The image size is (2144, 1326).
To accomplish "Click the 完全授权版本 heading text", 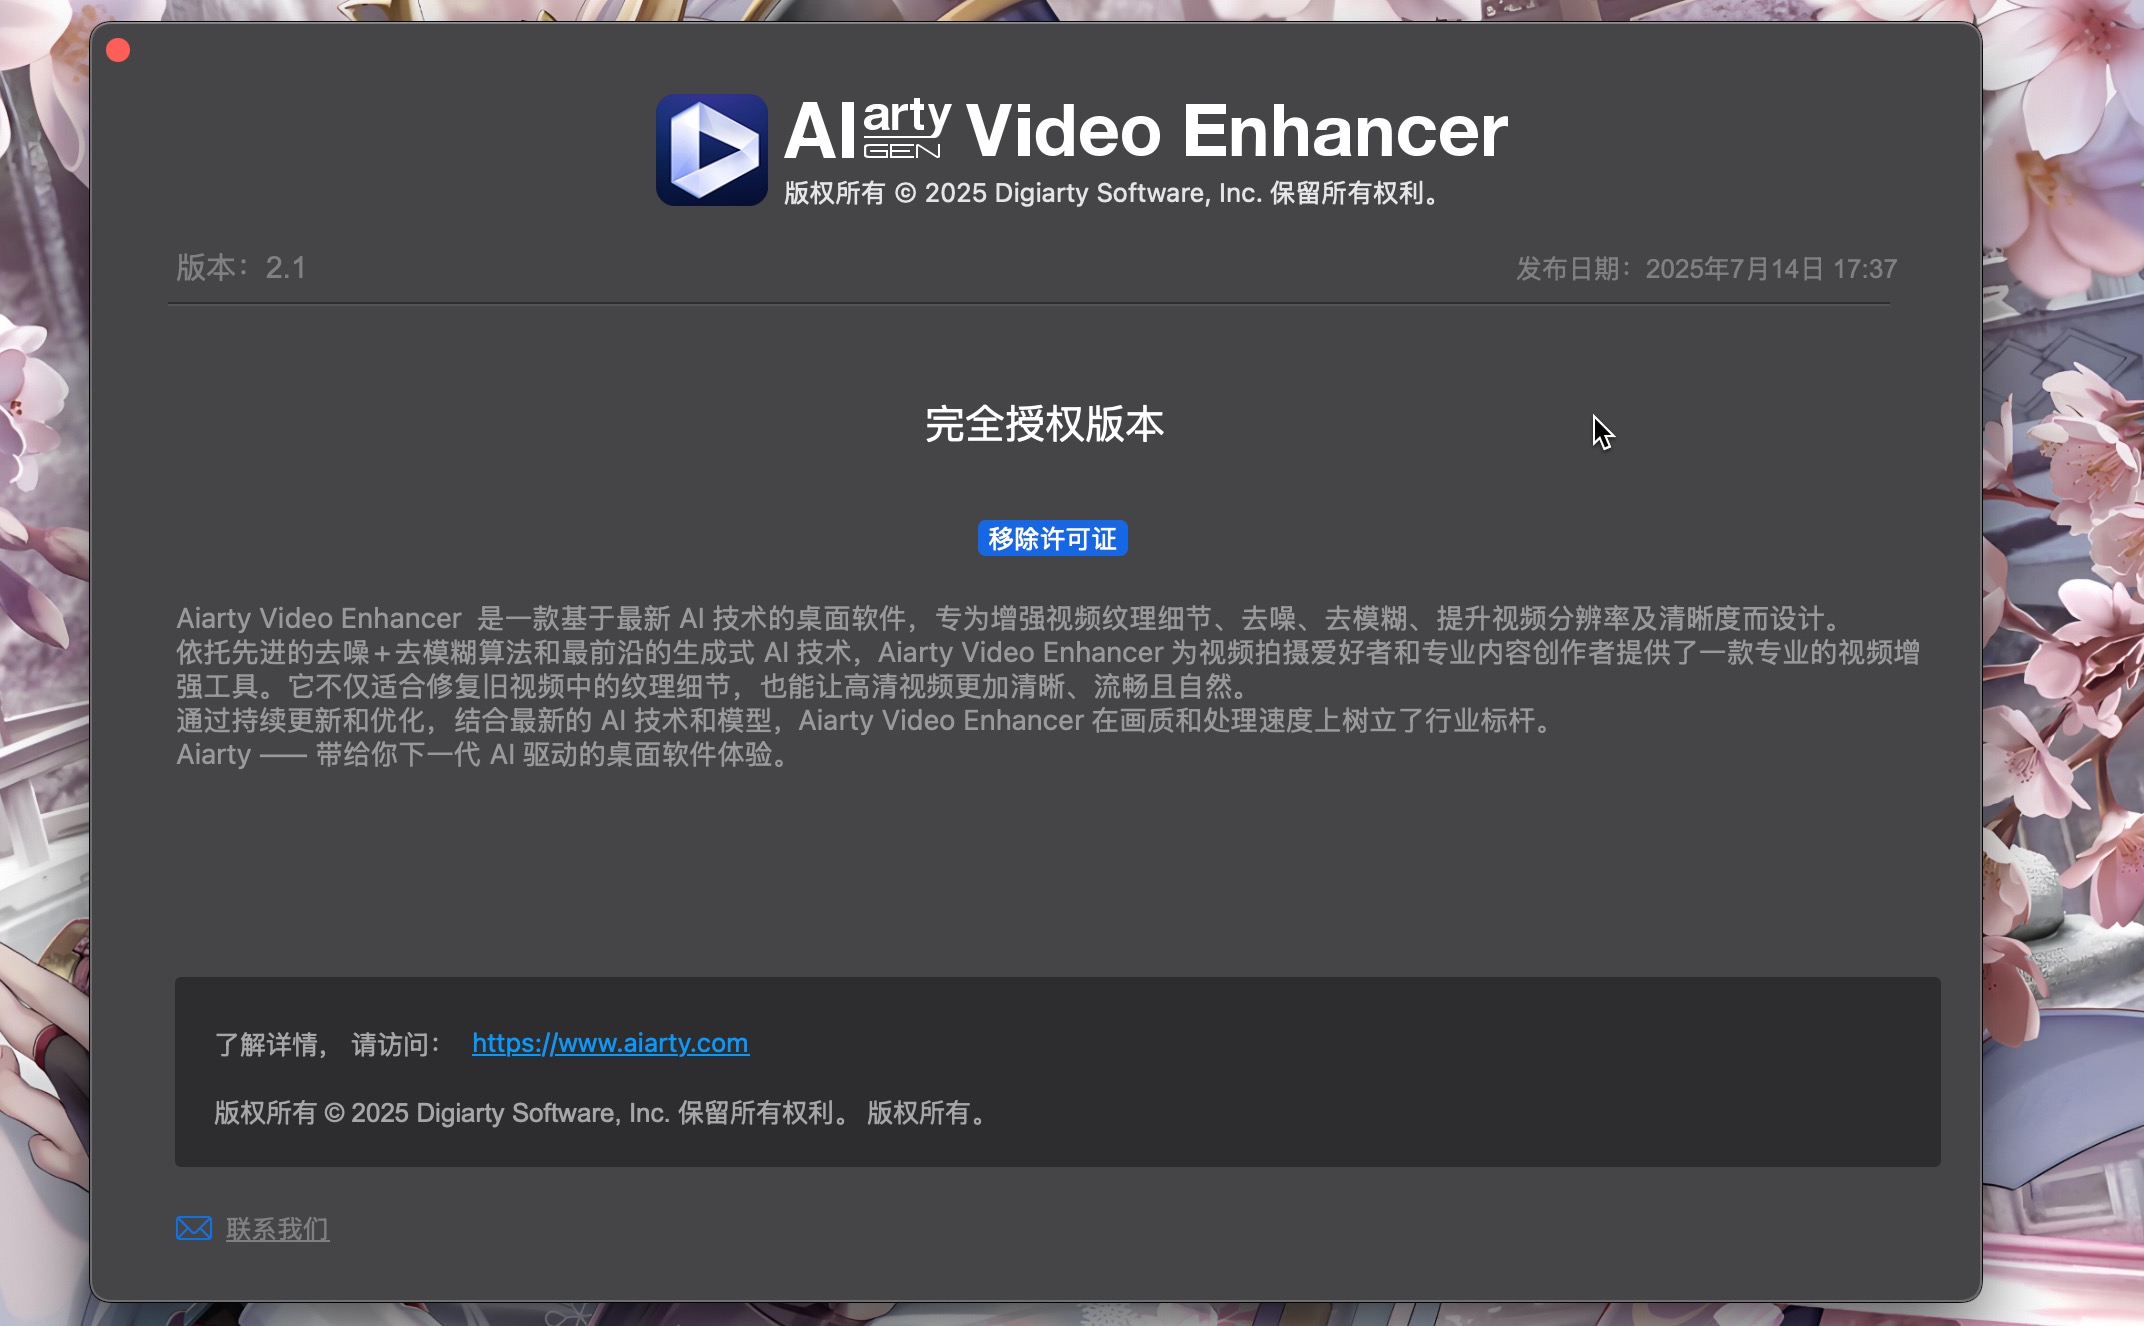I will pyautogui.click(x=1044, y=424).
